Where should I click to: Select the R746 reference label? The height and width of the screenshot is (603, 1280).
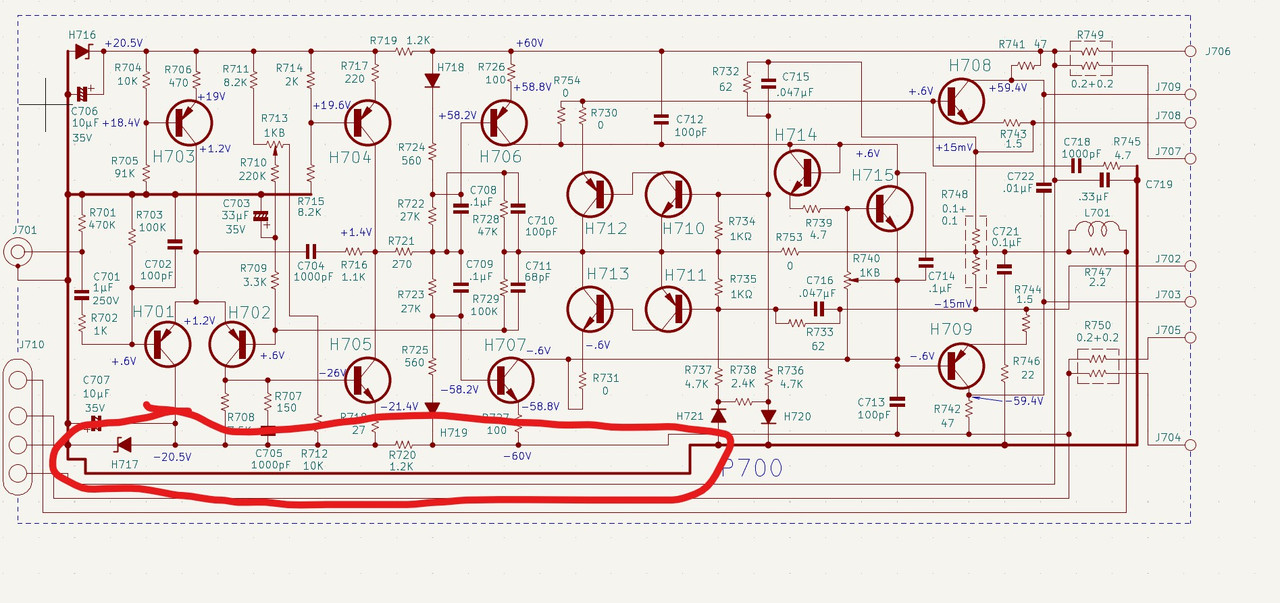pyautogui.click(x=1028, y=360)
